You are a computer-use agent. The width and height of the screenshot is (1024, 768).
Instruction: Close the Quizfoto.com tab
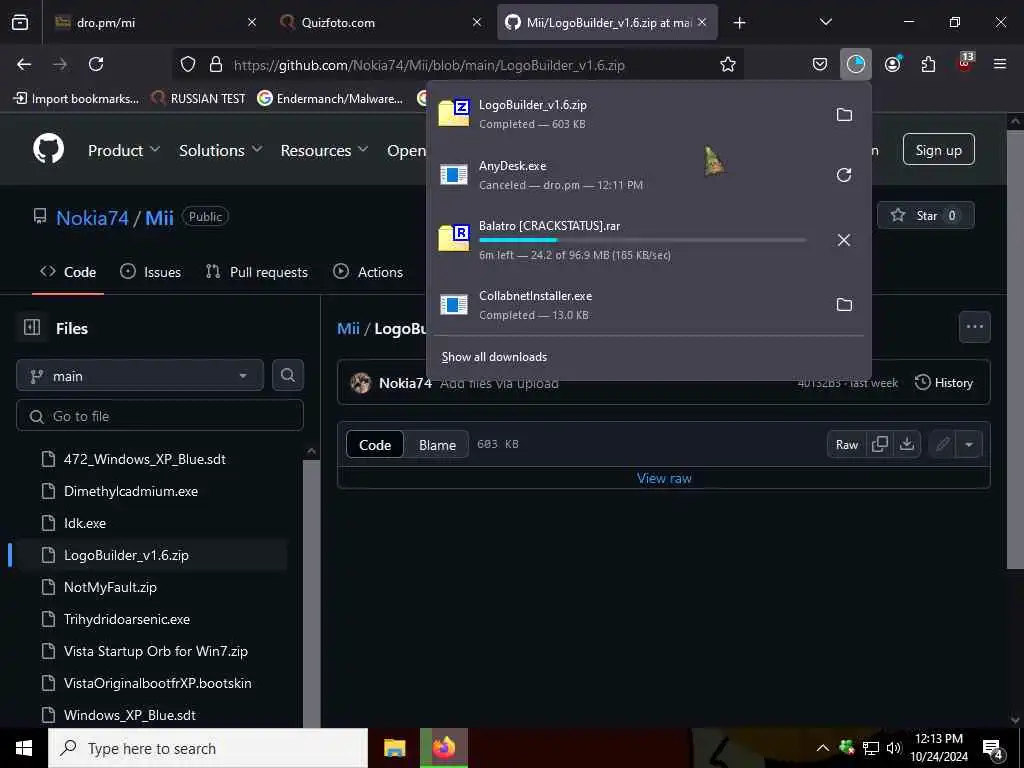[x=477, y=22]
